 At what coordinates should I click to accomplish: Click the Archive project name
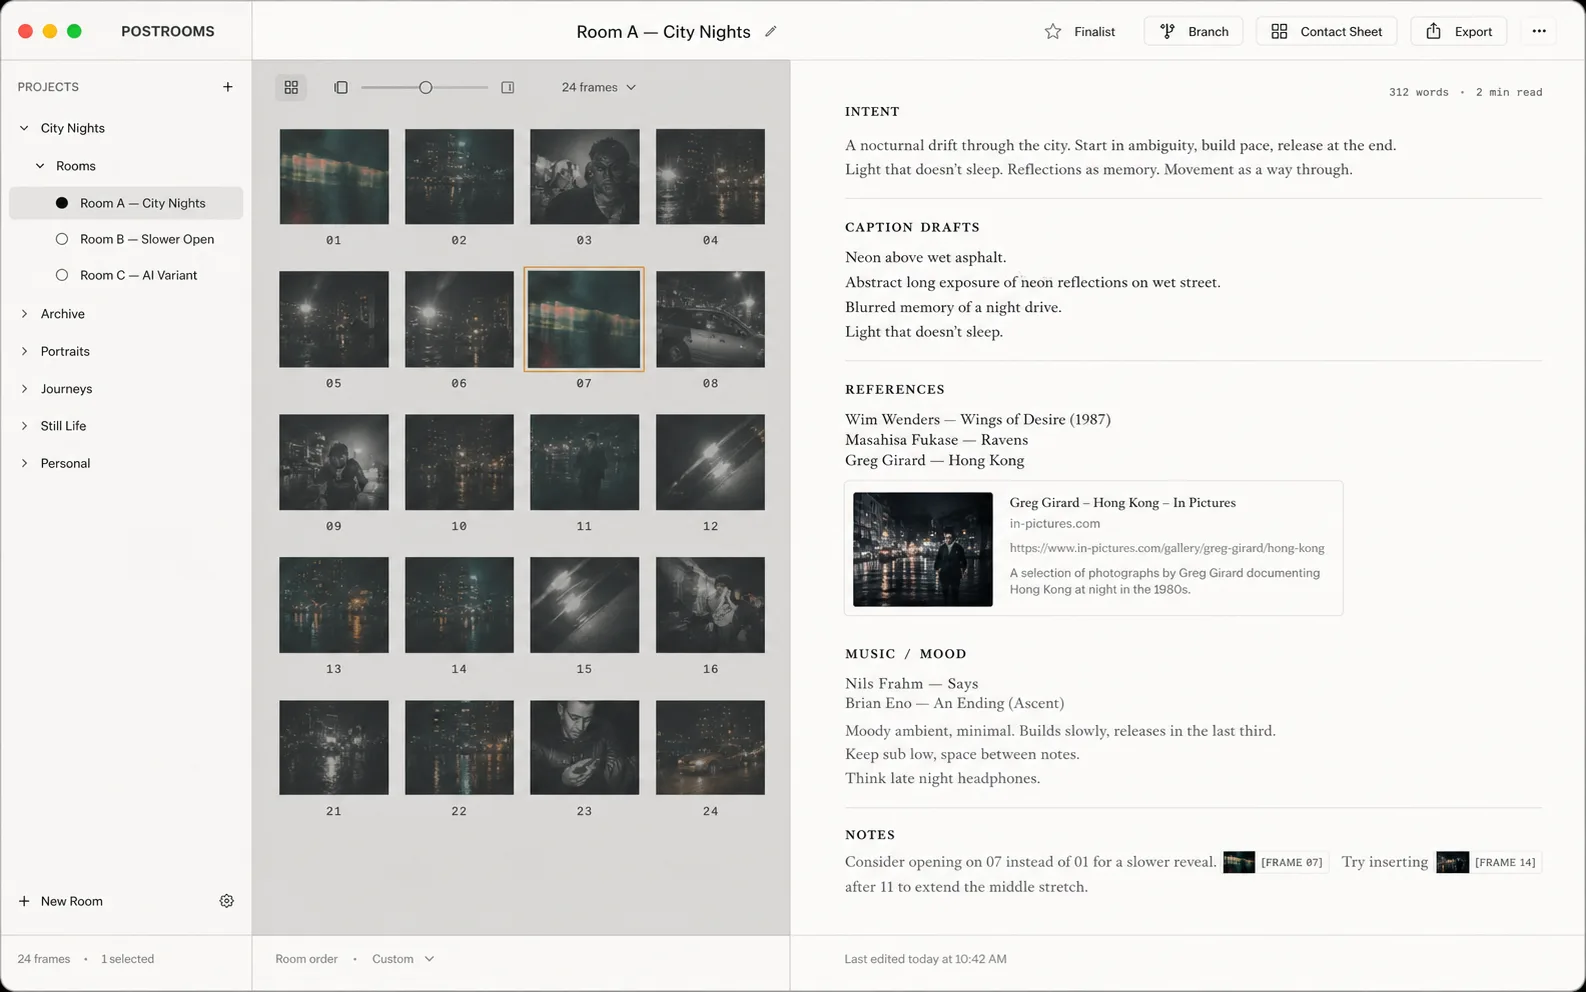pos(63,314)
